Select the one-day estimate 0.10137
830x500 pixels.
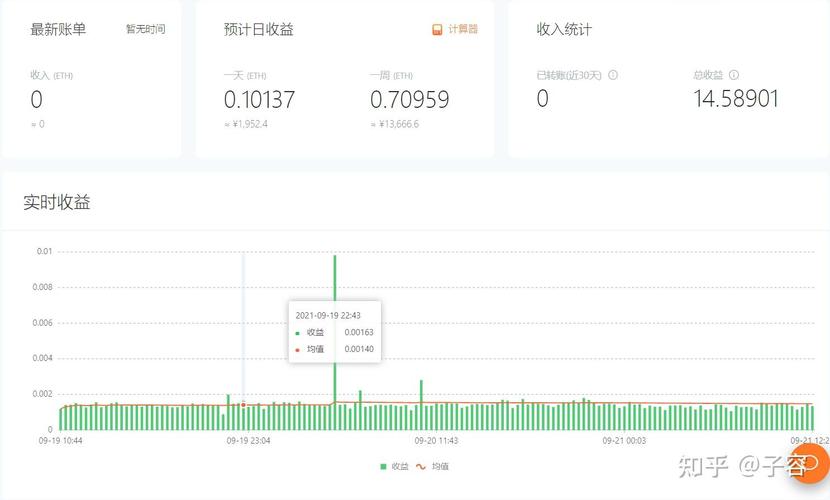pyautogui.click(x=259, y=99)
